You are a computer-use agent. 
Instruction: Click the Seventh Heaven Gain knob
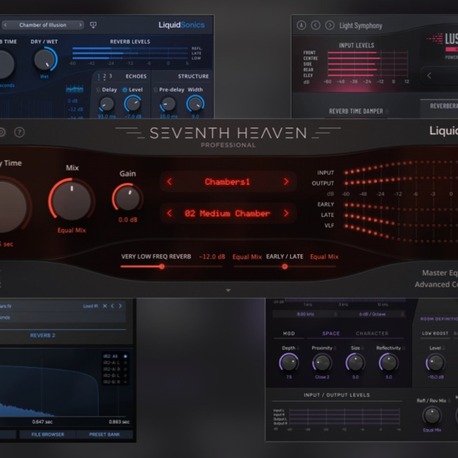[128, 198]
